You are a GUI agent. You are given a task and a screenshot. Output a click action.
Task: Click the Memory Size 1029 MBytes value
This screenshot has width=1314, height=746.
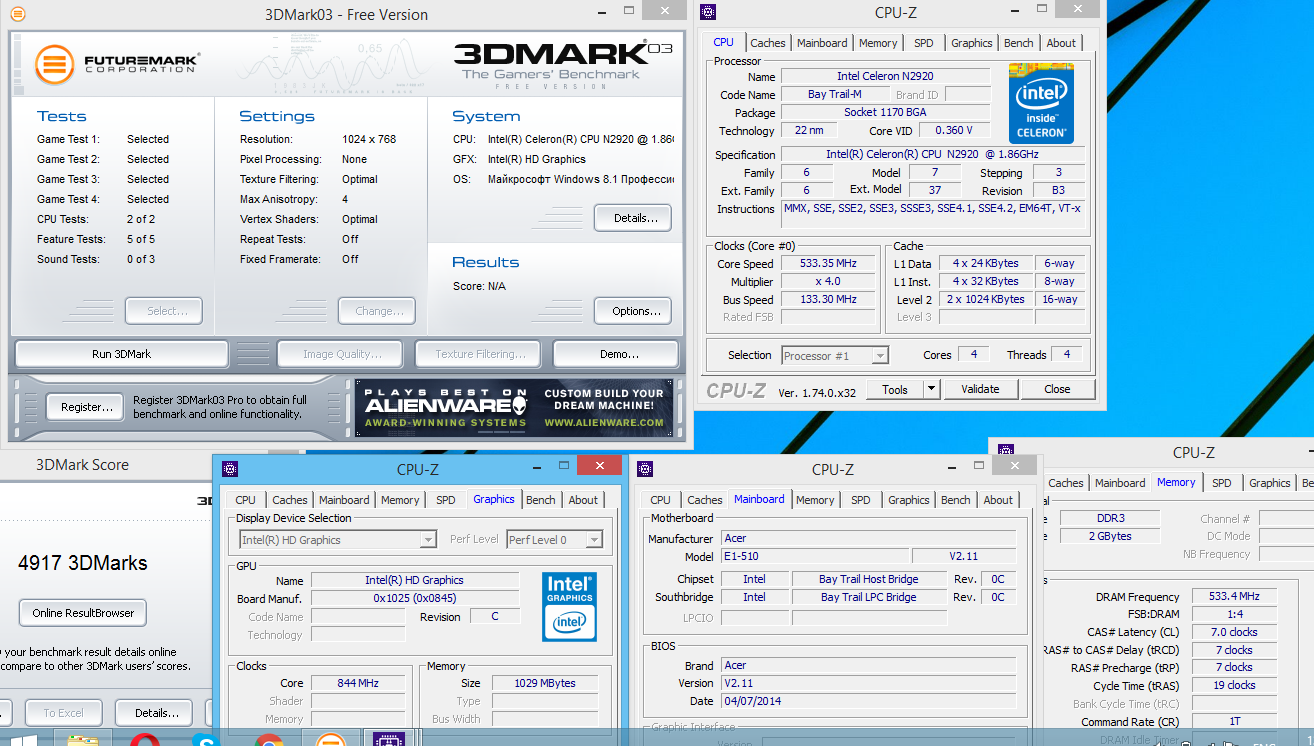(545, 683)
